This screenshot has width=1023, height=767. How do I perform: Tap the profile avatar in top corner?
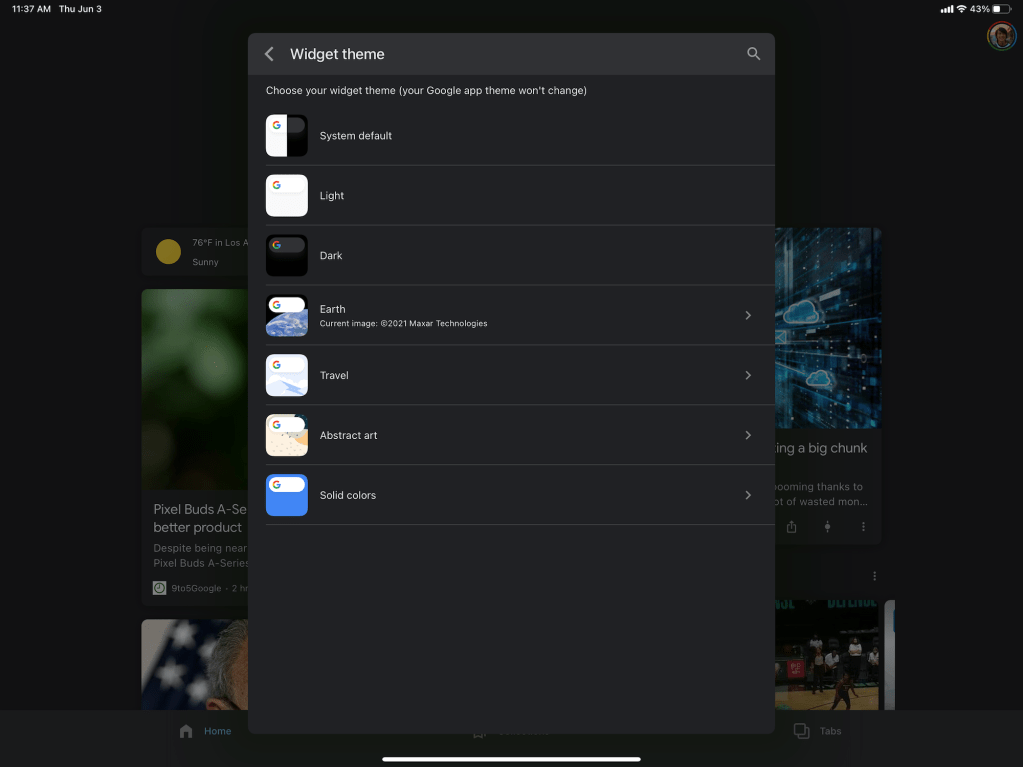[x=1001, y=36]
